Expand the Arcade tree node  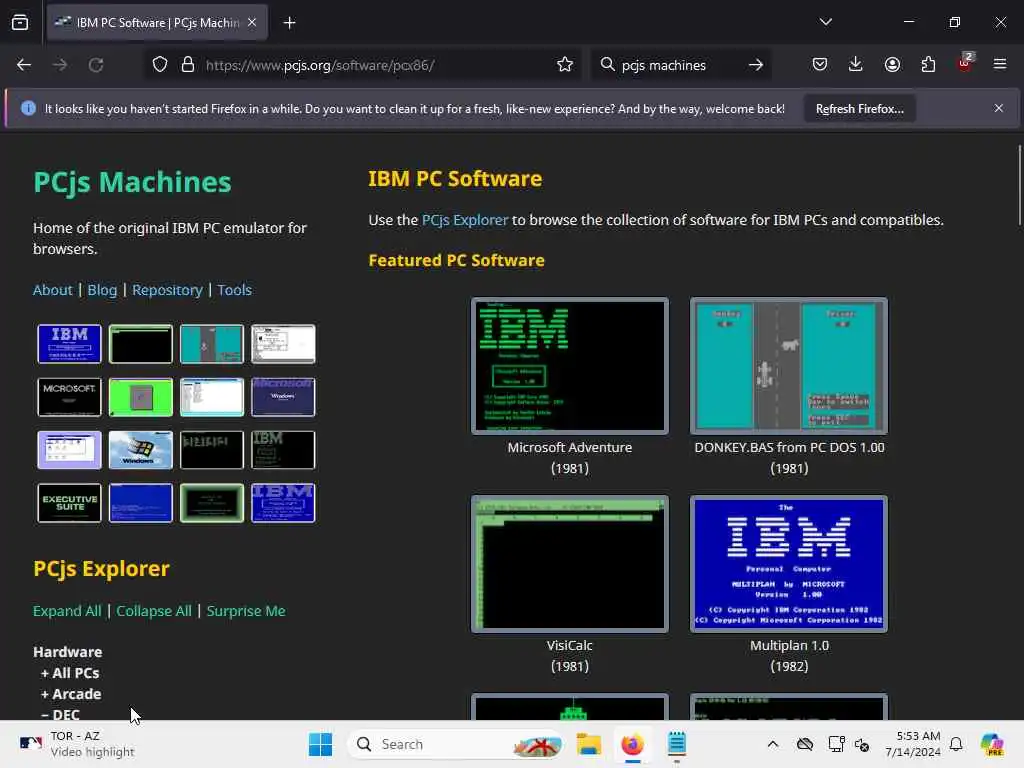[x=71, y=694]
